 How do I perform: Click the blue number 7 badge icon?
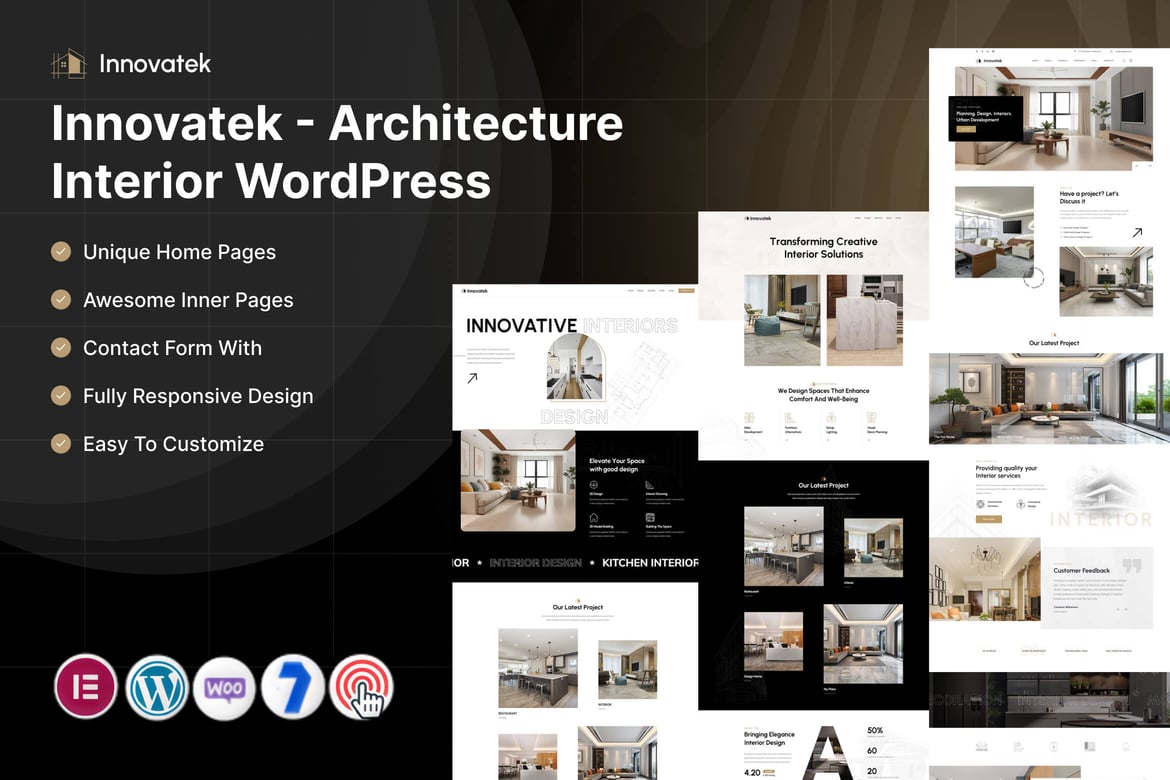coord(293,687)
